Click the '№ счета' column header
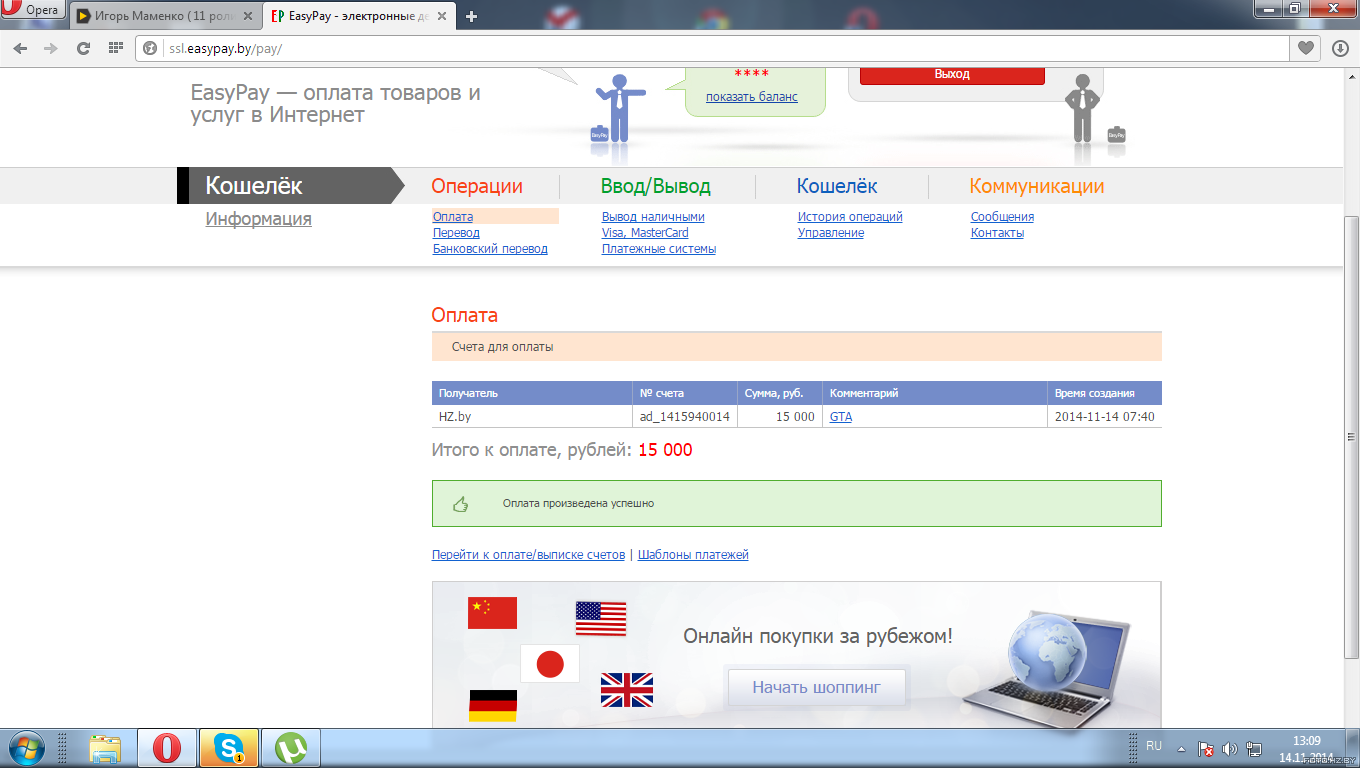1360x768 pixels. coord(685,393)
